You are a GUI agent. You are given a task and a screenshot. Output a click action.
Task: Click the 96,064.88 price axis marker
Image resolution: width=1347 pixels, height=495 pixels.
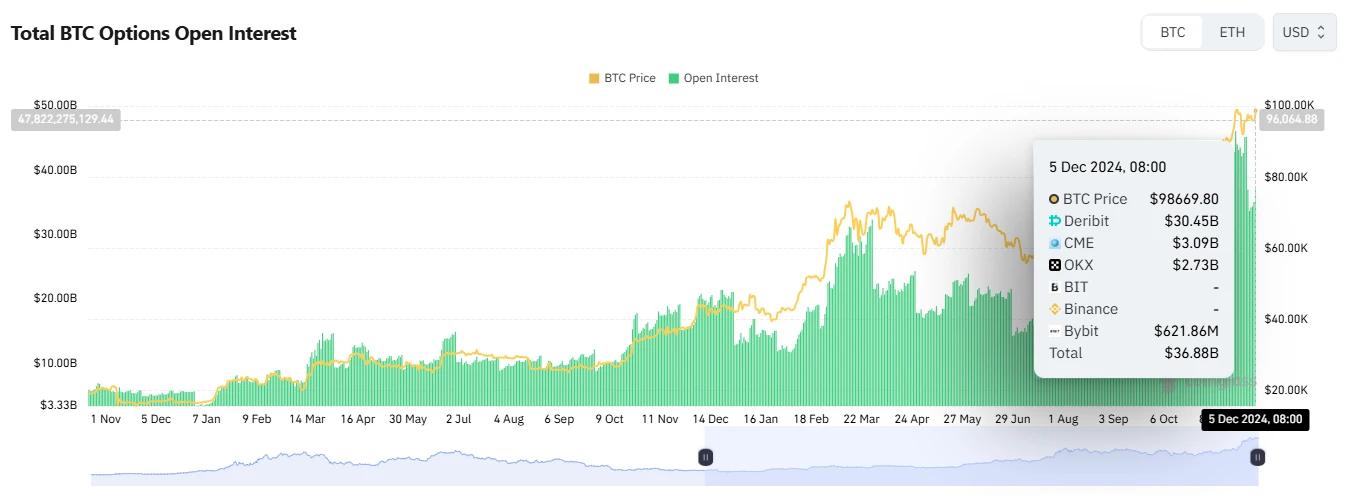coord(1291,119)
